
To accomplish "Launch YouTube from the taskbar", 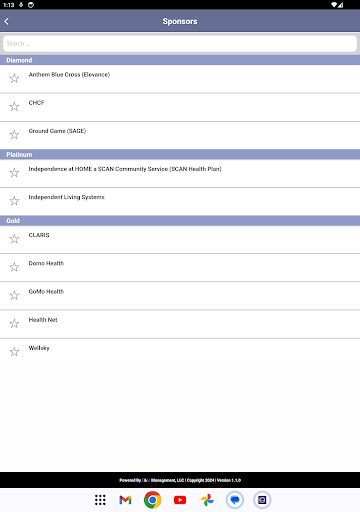I will [180, 500].
